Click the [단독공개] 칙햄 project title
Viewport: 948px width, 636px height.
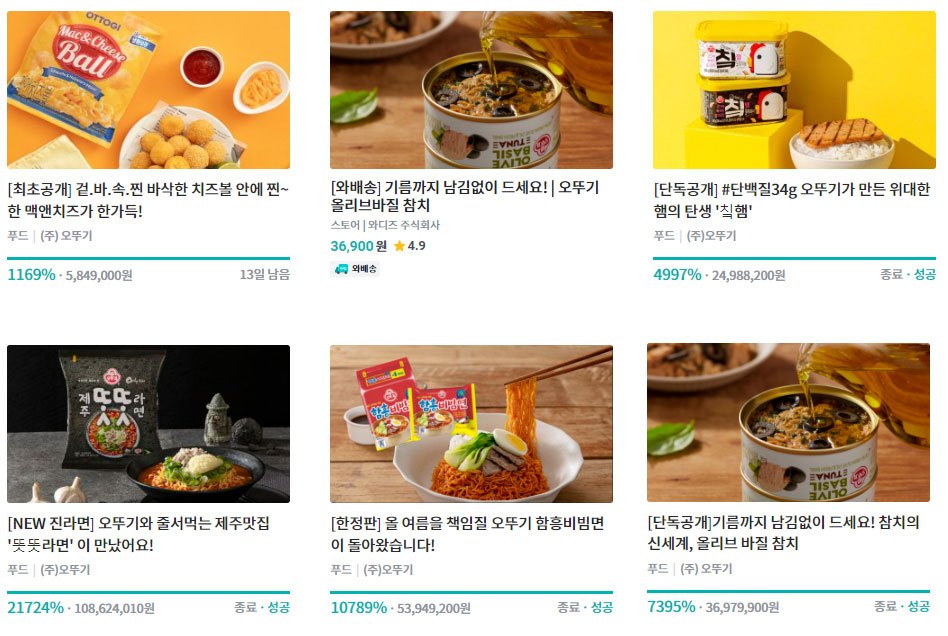click(791, 200)
